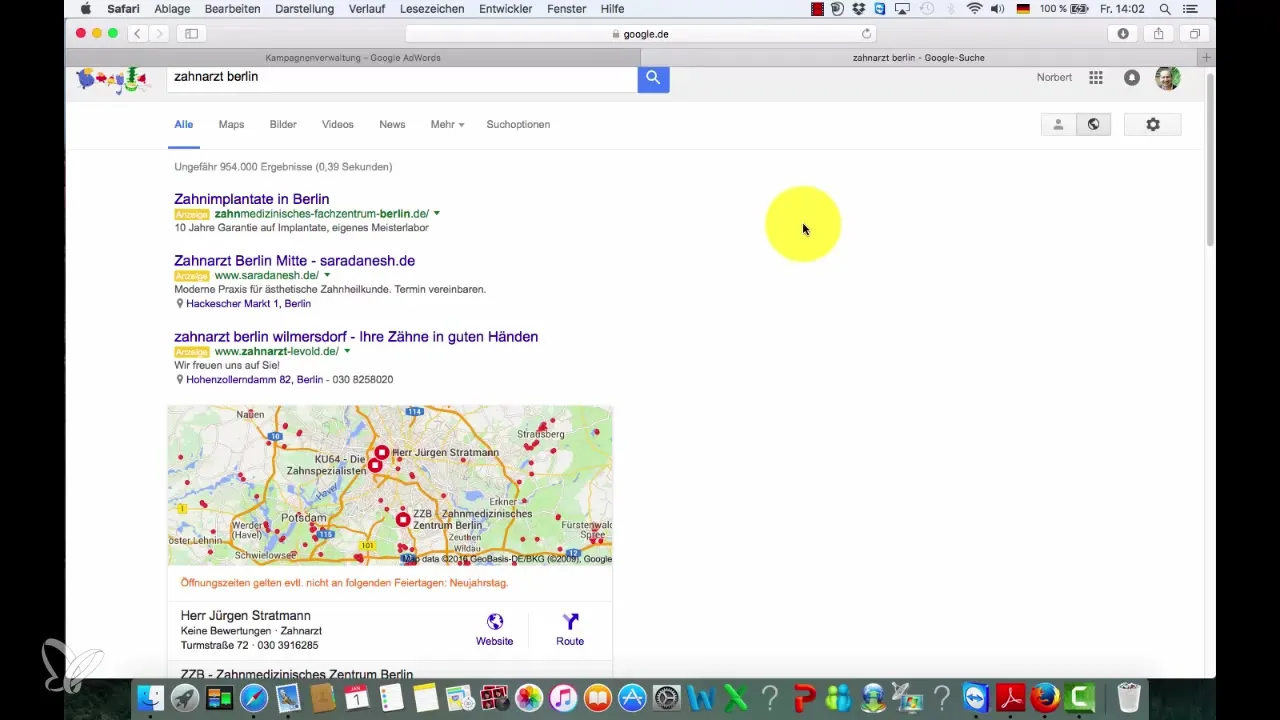Click the Google doodle logo
Screen dimensions: 1280x720
point(112,80)
